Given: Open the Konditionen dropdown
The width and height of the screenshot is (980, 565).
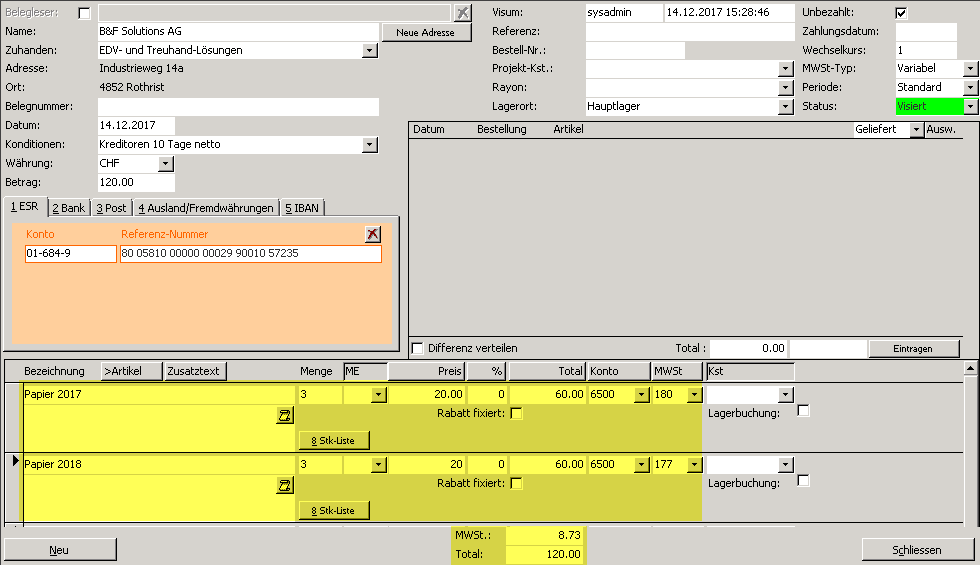Looking at the screenshot, I should [370, 145].
